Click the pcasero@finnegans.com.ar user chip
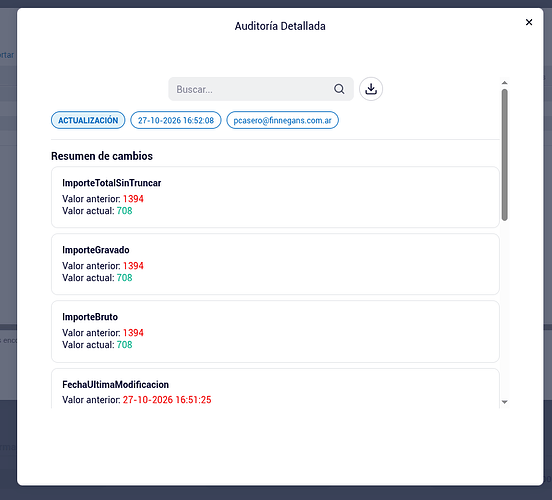This screenshot has height=500, width=552. 282,120
